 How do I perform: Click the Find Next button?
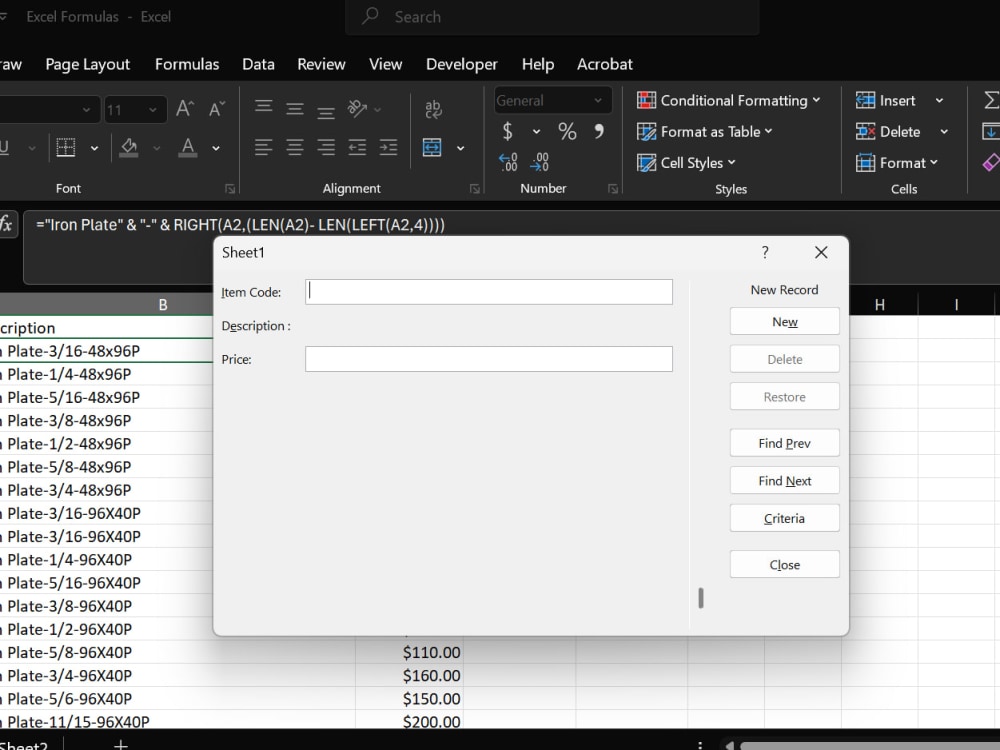click(x=784, y=480)
